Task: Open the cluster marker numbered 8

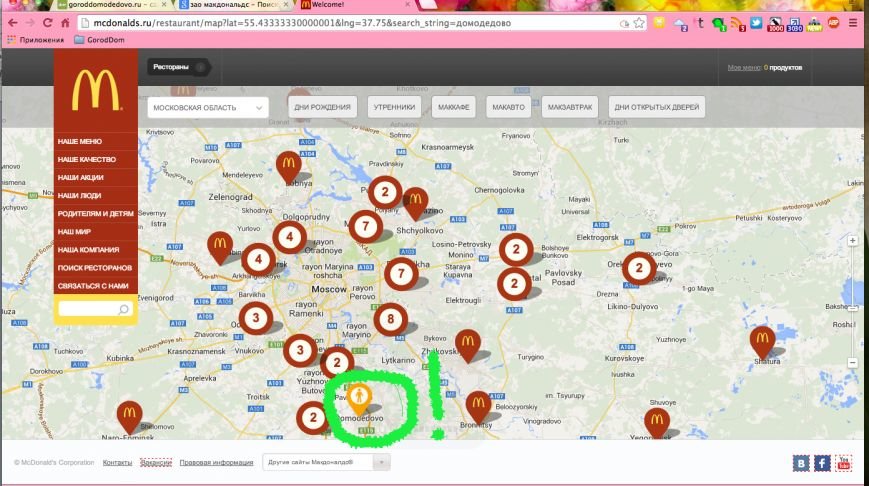Action: click(x=391, y=319)
